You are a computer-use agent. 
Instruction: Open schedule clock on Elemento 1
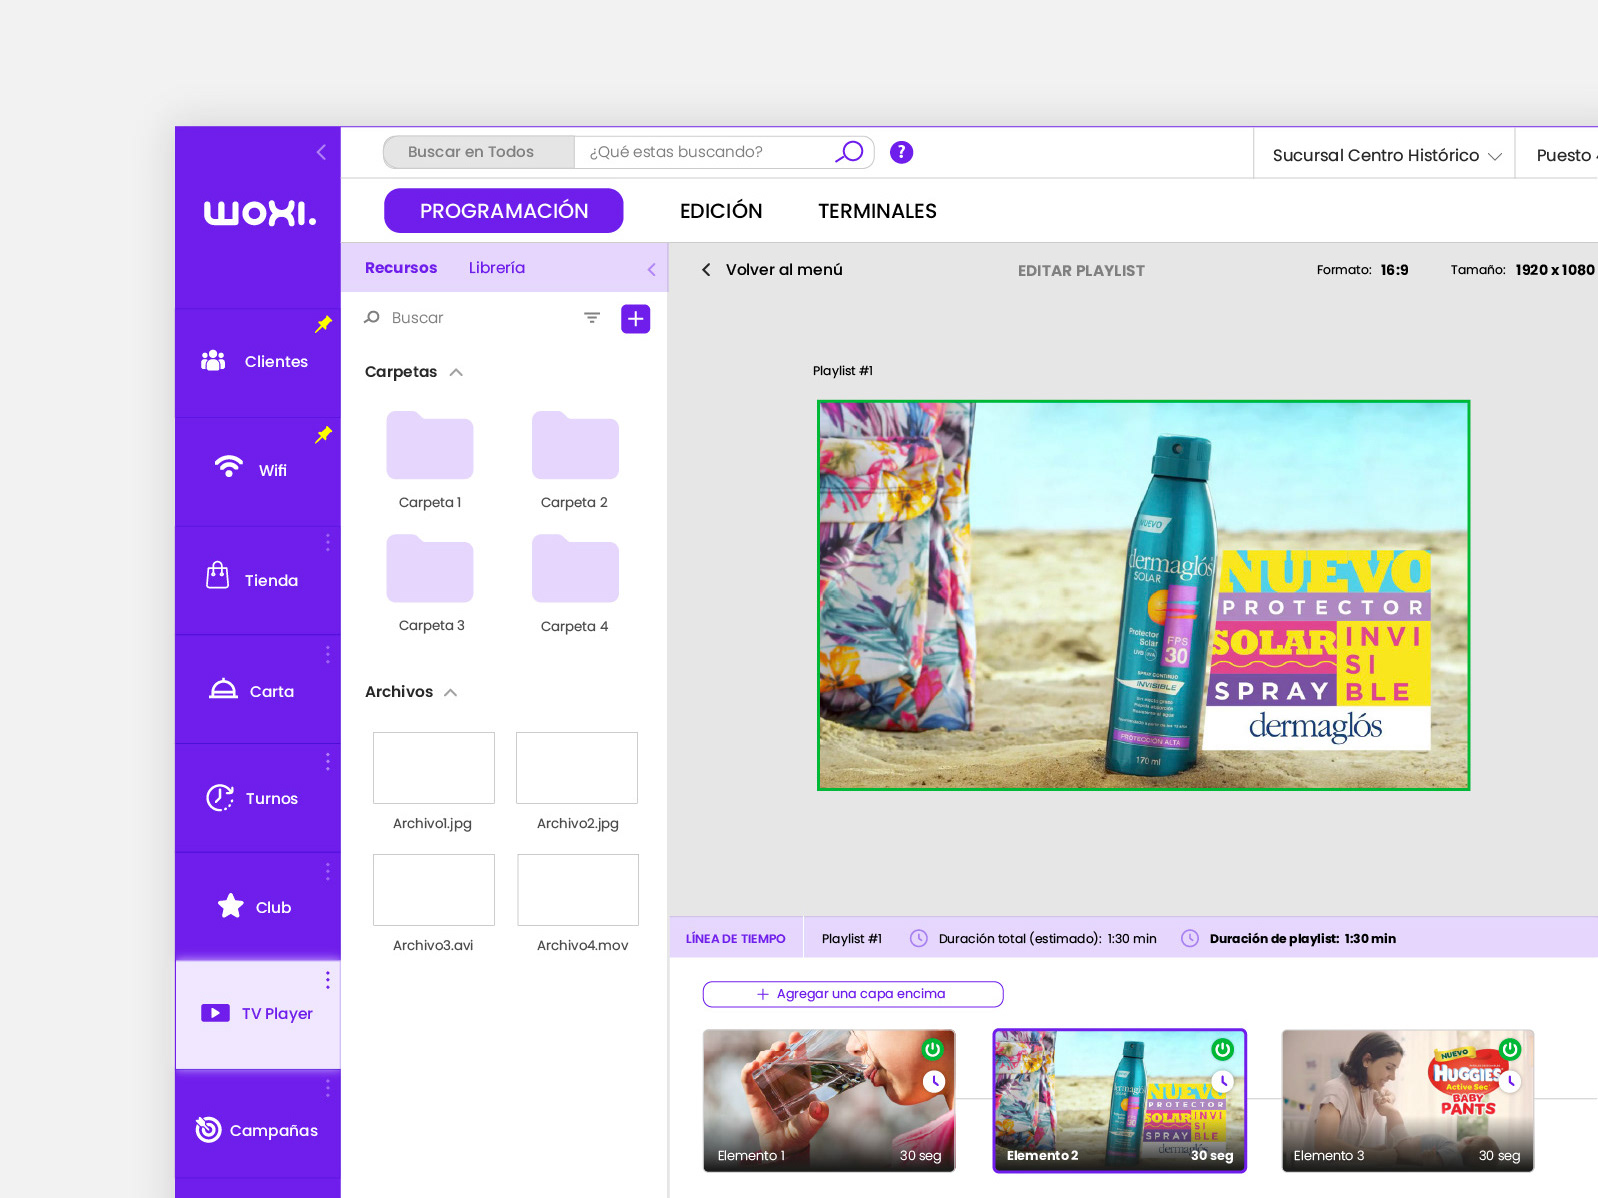(934, 1081)
